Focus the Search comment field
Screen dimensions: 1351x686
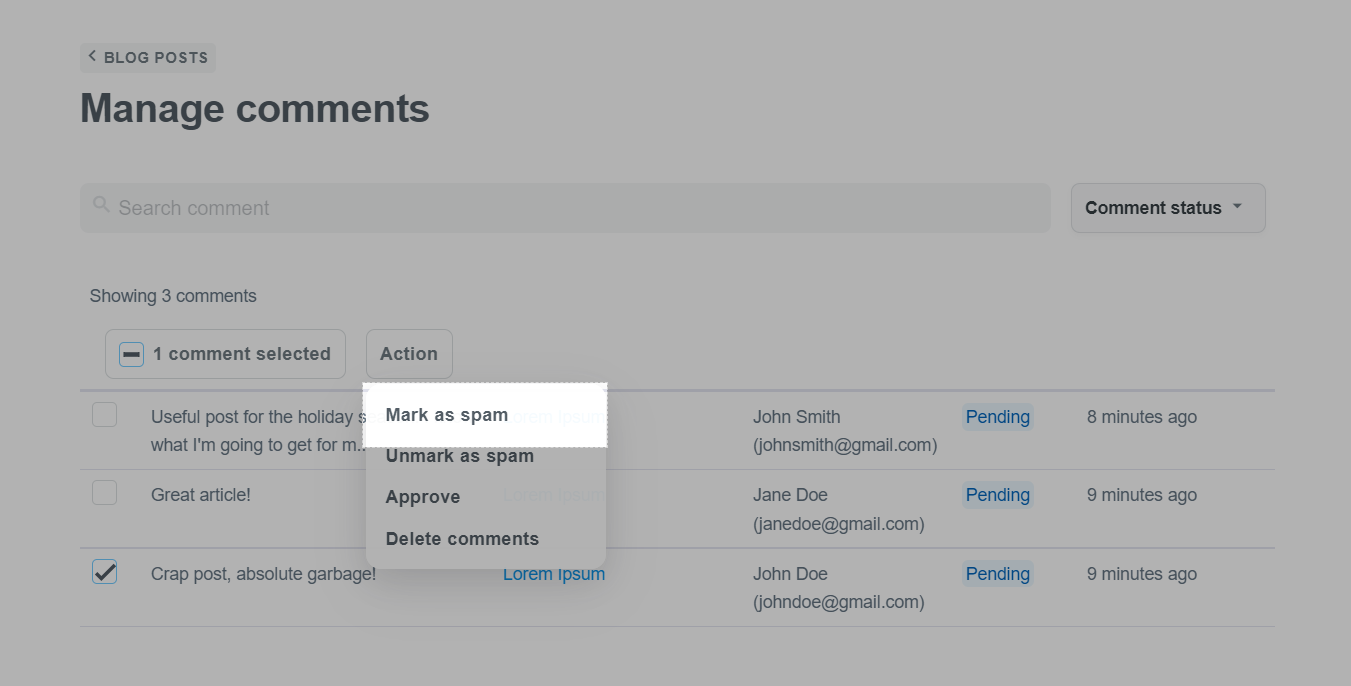[x=565, y=208]
